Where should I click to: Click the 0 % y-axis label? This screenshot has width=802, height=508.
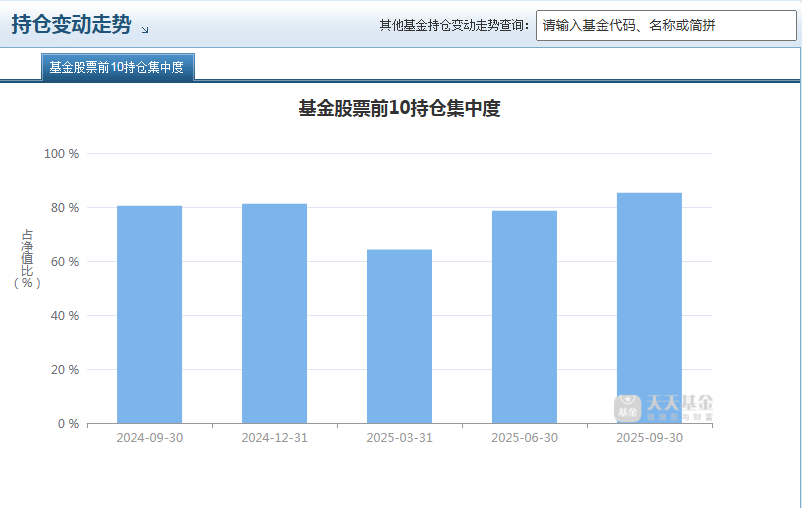(x=68, y=424)
